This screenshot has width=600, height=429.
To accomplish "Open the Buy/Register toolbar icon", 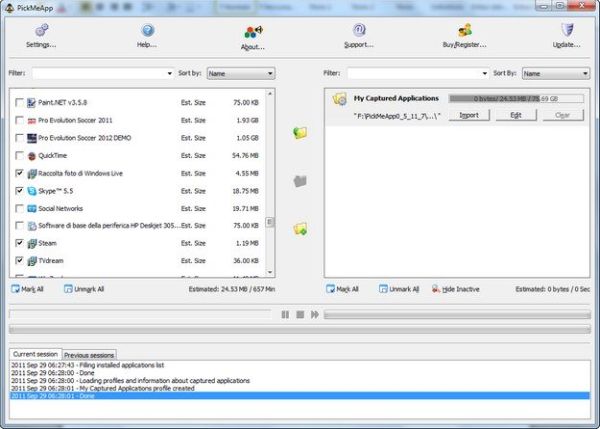I will click(465, 30).
